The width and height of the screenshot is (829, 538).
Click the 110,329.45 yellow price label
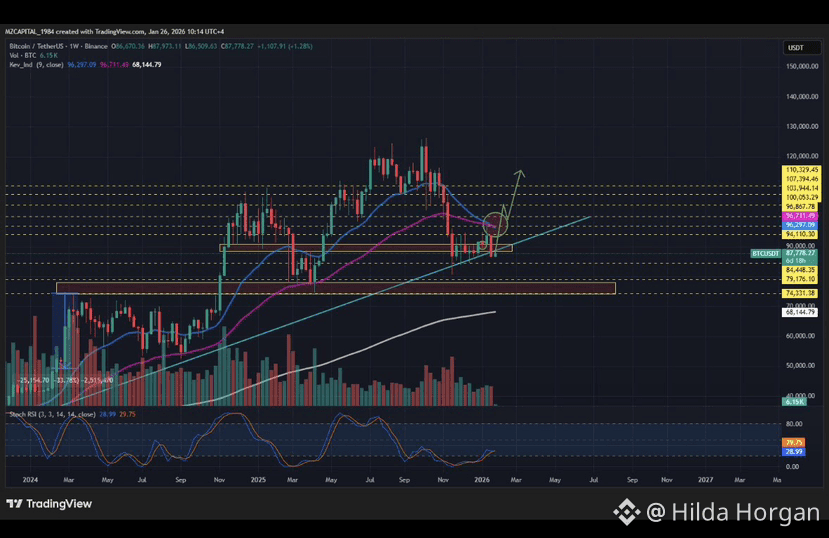pyautogui.click(x=802, y=170)
